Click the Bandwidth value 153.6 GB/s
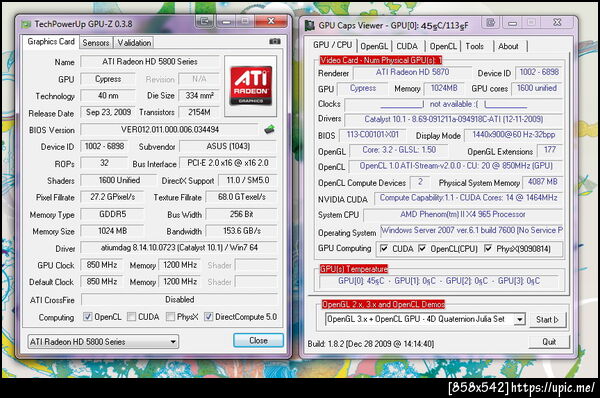 tap(241, 231)
